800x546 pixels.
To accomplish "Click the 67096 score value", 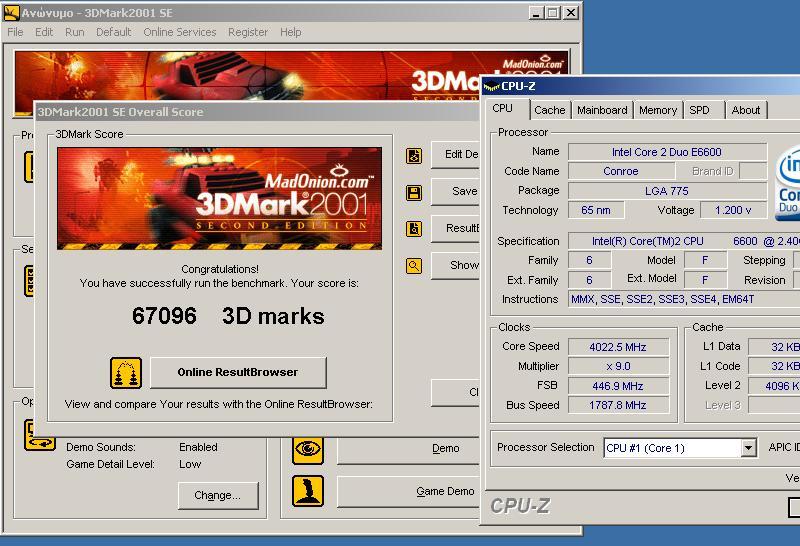I will pyautogui.click(x=164, y=316).
